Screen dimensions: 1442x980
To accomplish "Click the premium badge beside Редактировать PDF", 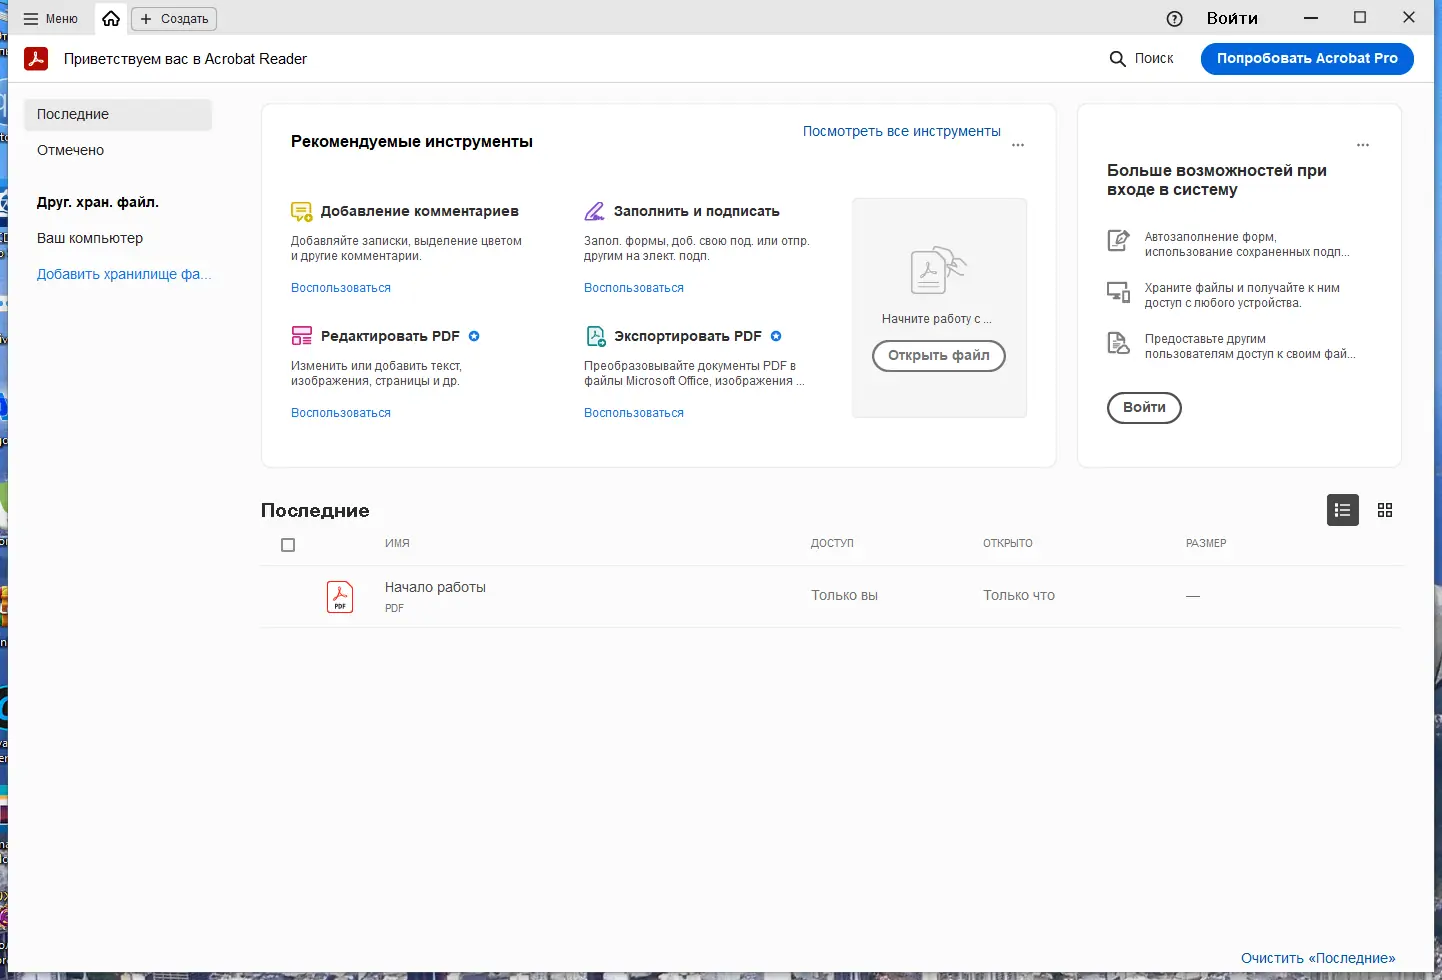I will [474, 336].
